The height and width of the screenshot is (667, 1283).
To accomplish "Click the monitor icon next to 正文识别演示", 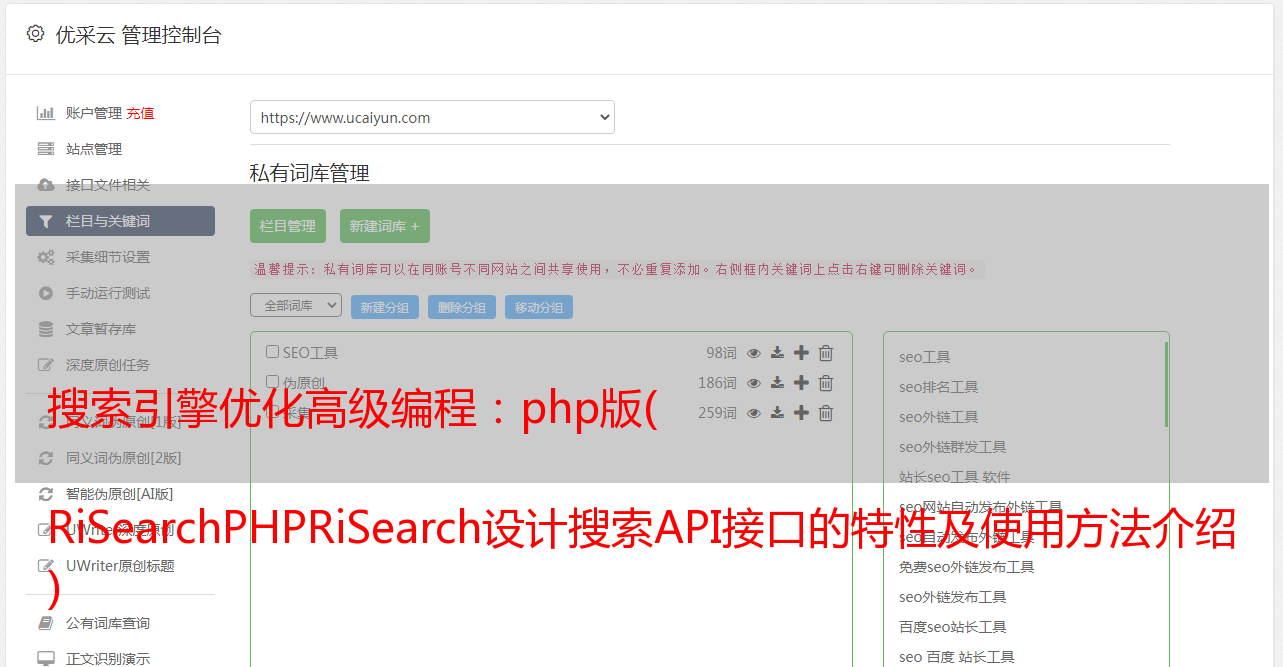I will tap(46, 659).
